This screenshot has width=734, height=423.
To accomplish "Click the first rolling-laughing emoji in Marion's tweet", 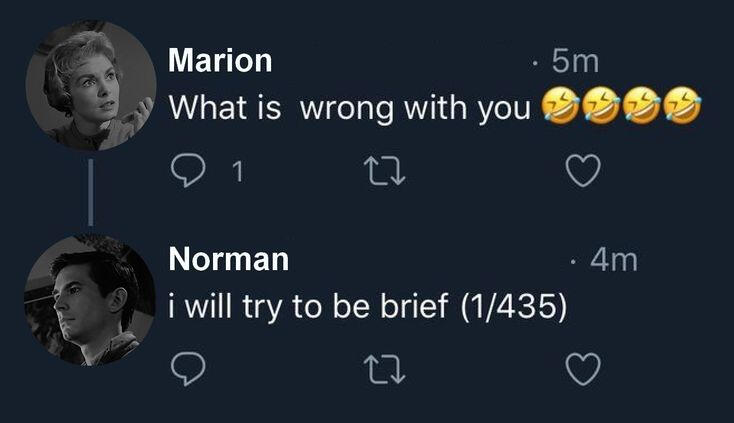I will (x=560, y=105).
